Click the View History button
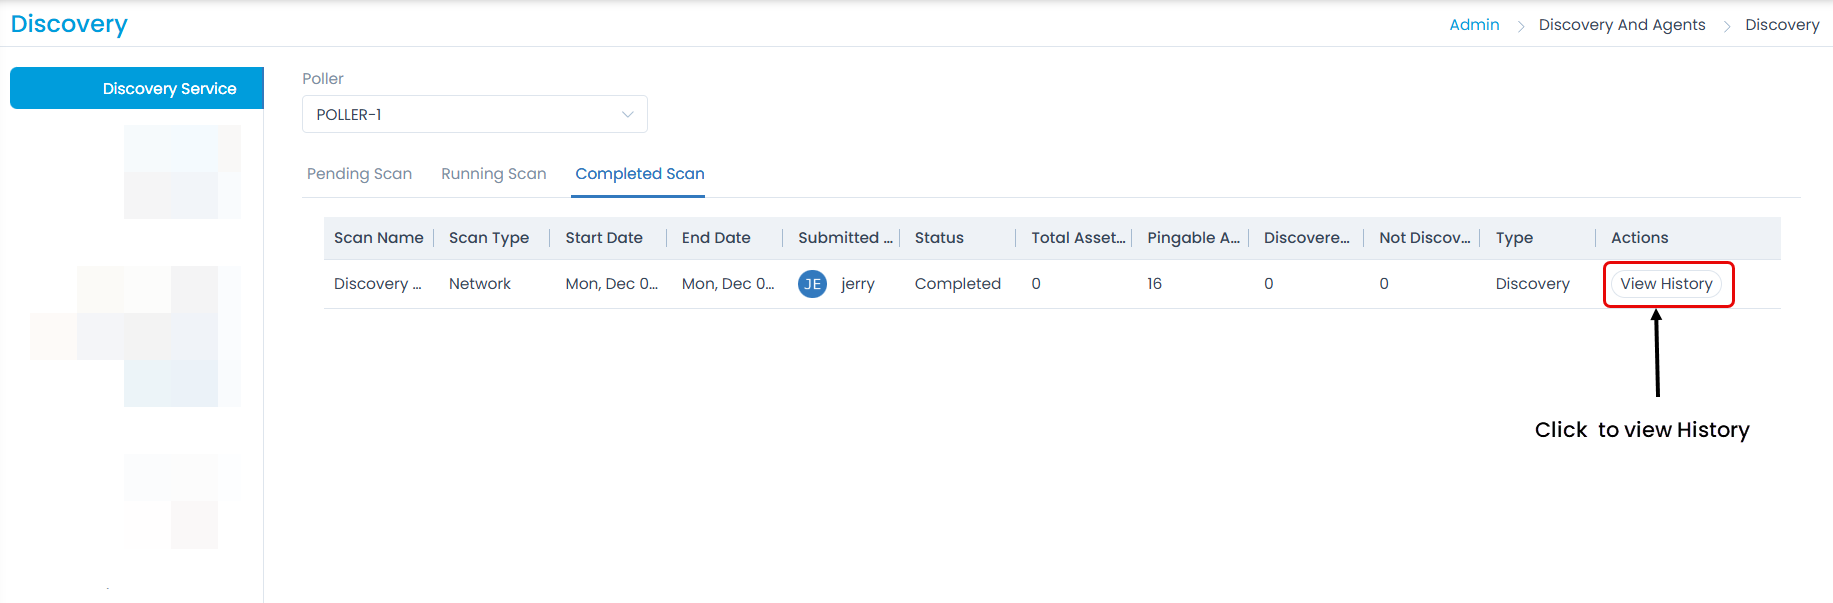This screenshot has height=603, width=1833. click(1666, 284)
